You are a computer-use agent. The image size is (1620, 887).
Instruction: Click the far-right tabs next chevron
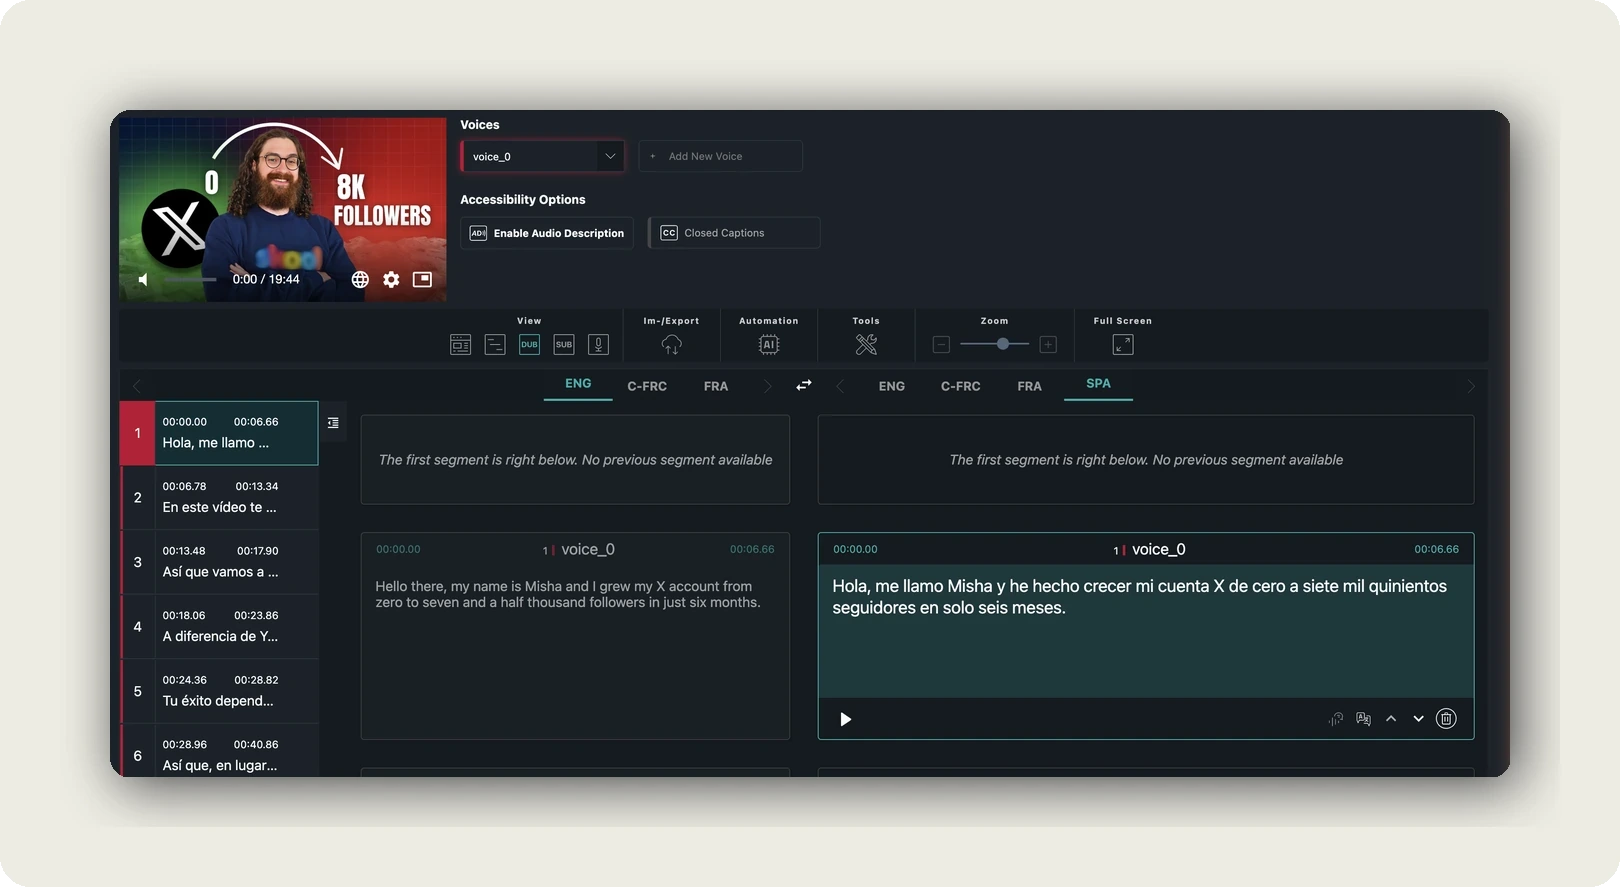click(x=1471, y=386)
